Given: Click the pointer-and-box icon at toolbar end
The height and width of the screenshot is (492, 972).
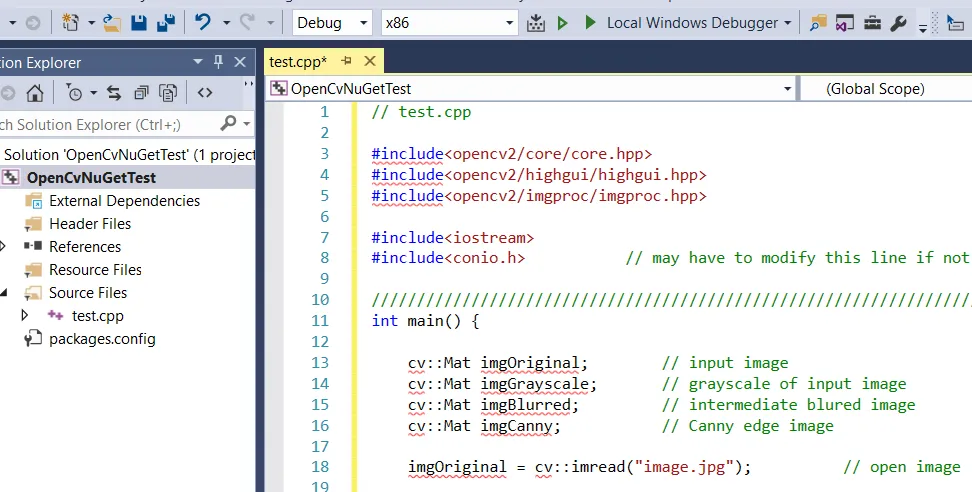Looking at the screenshot, I should pyautogui.click(x=955, y=24).
